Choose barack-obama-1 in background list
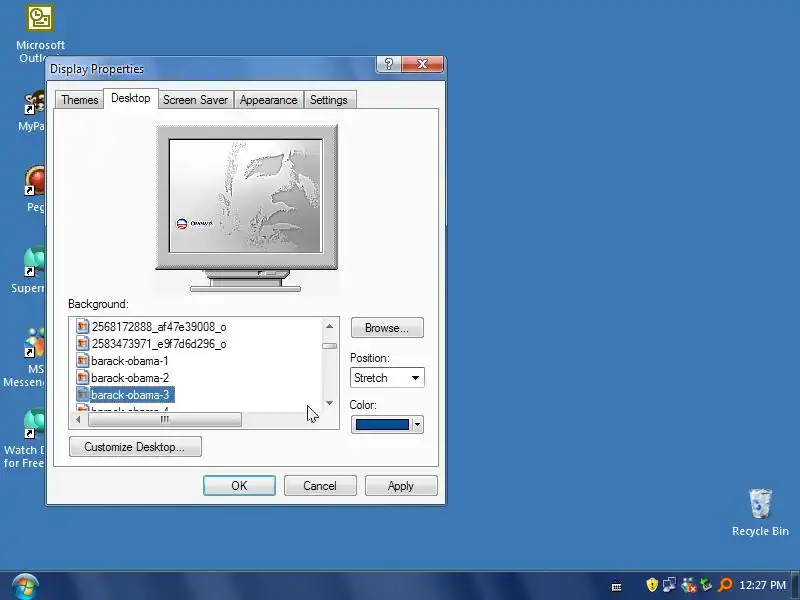Image resolution: width=800 pixels, height=600 pixels. pos(130,361)
